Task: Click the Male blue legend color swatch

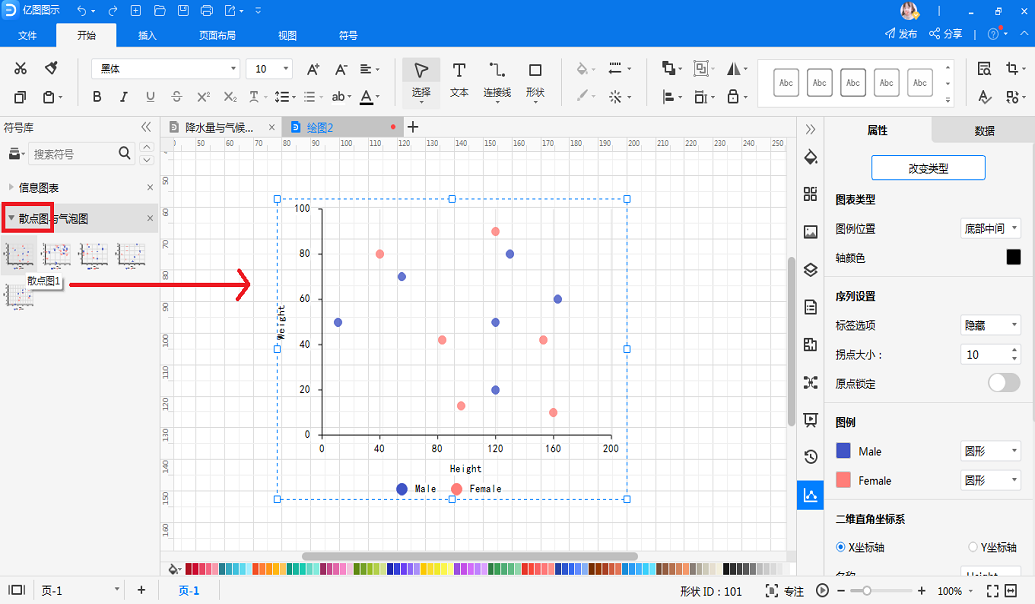Action: click(x=843, y=451)
